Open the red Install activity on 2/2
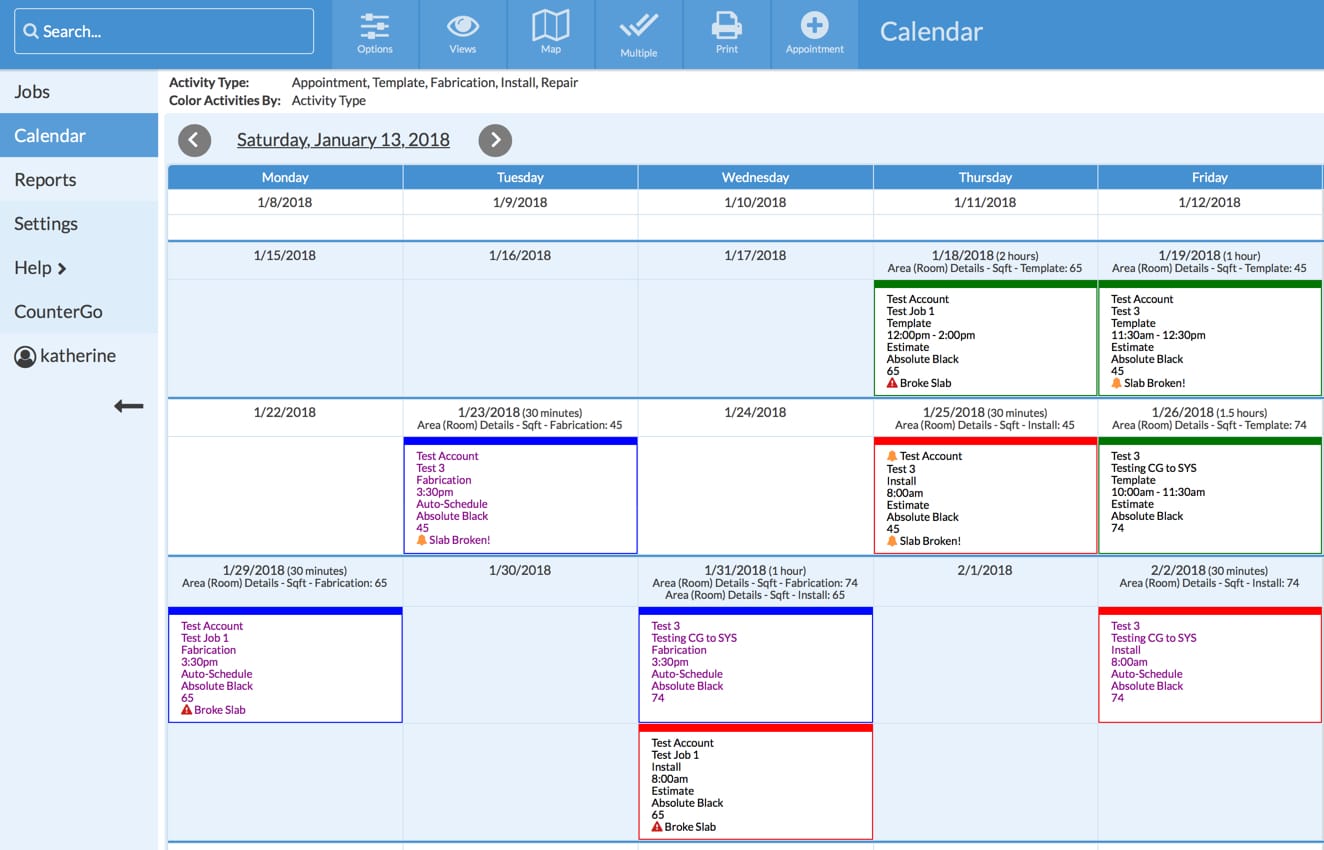The image size is (1324, 850). (1210, 664)
